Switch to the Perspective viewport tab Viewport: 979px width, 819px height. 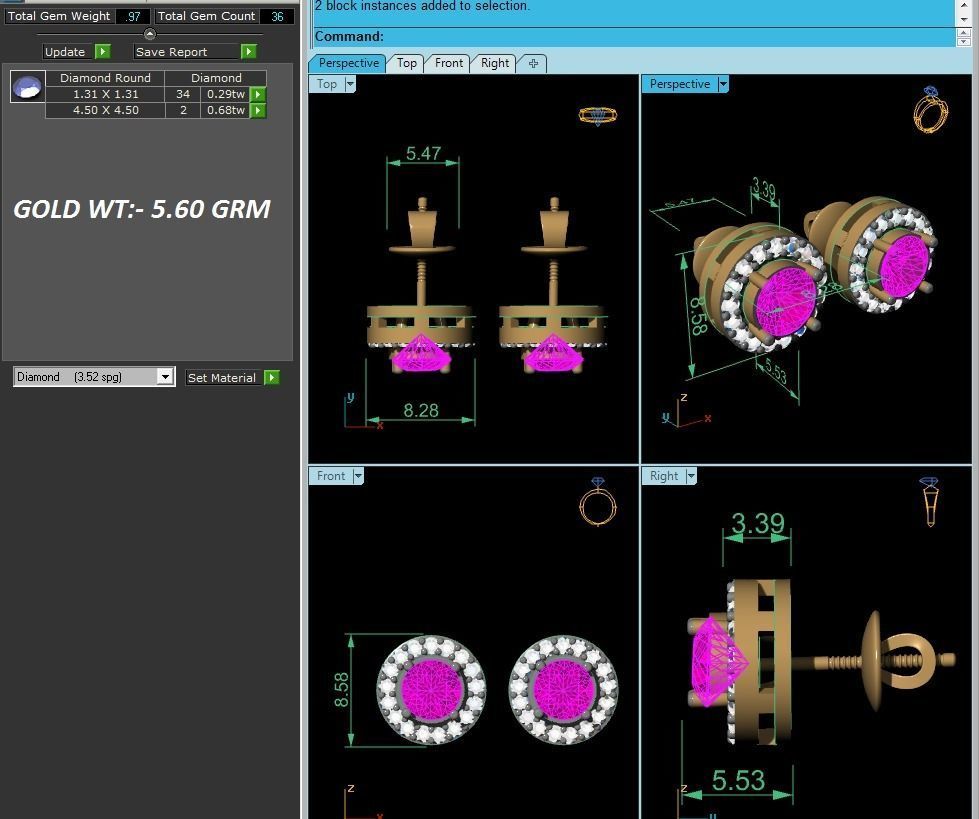348,63
